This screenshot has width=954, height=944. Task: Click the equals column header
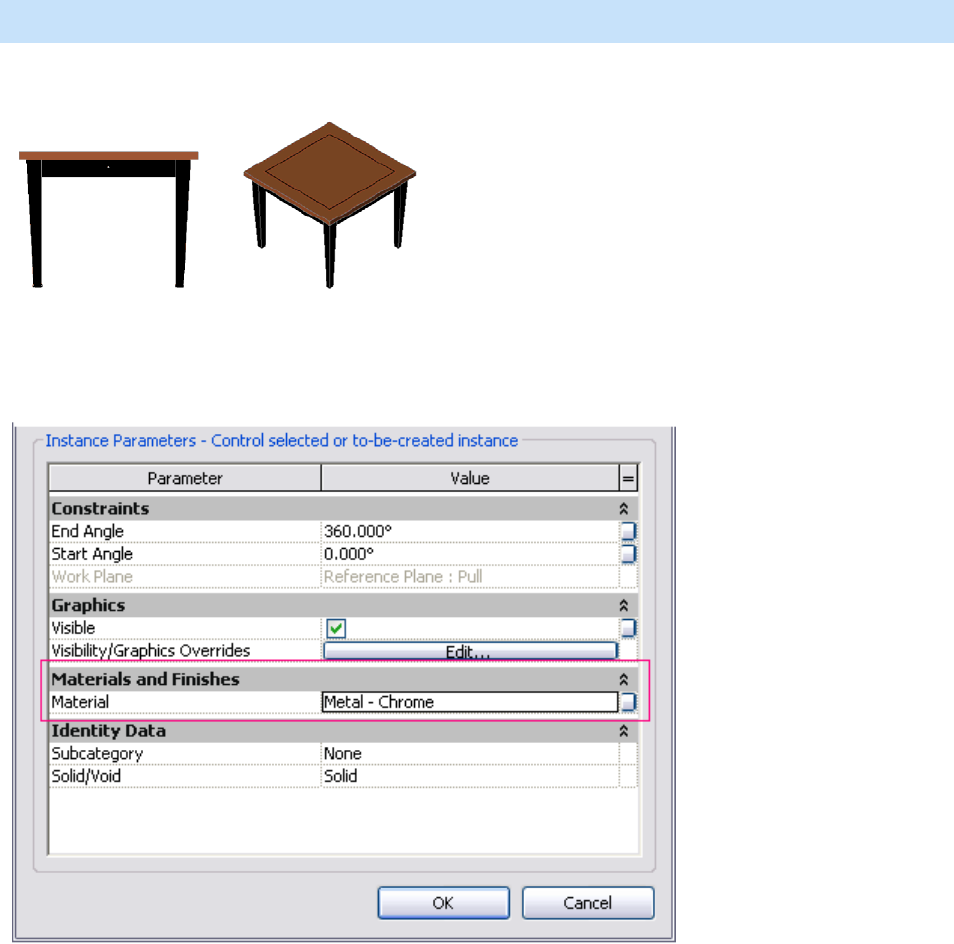[628, 478]
